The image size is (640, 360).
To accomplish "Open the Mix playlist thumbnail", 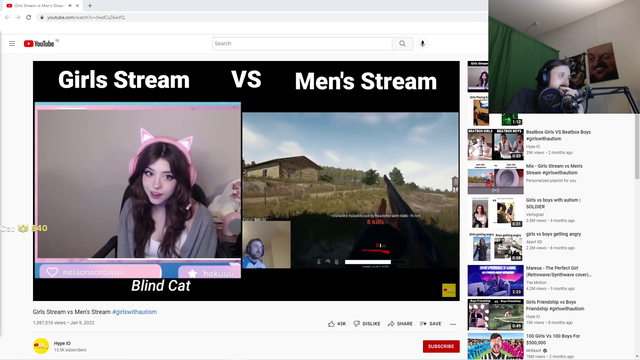I will [495, 179].
